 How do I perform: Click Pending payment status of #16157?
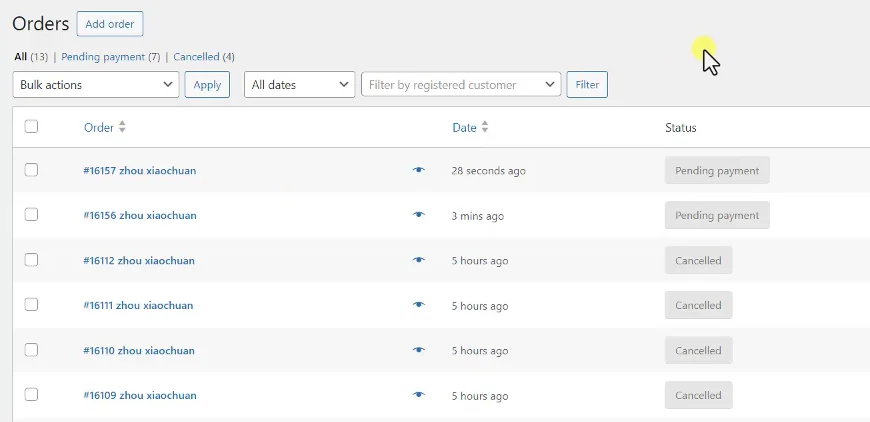pyautogui.click(x=717, y=171)
